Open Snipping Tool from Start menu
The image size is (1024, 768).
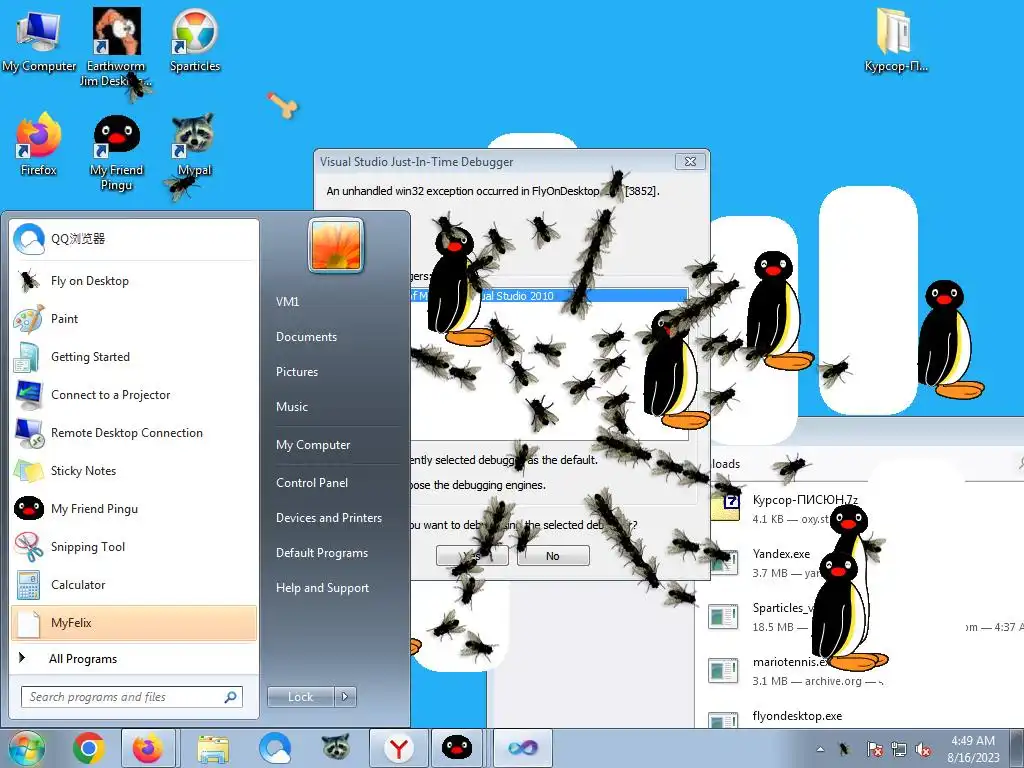[134, 547]
